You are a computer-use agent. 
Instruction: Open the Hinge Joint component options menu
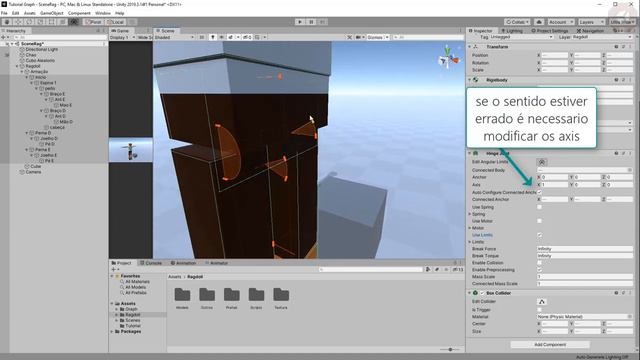click(x=630, y=153)
